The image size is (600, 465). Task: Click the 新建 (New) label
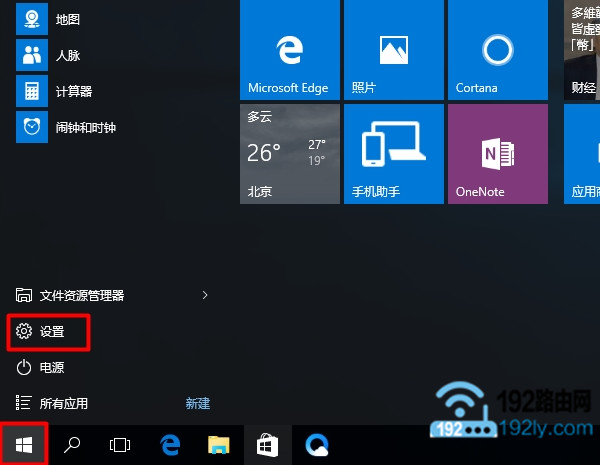pos(198,403)
